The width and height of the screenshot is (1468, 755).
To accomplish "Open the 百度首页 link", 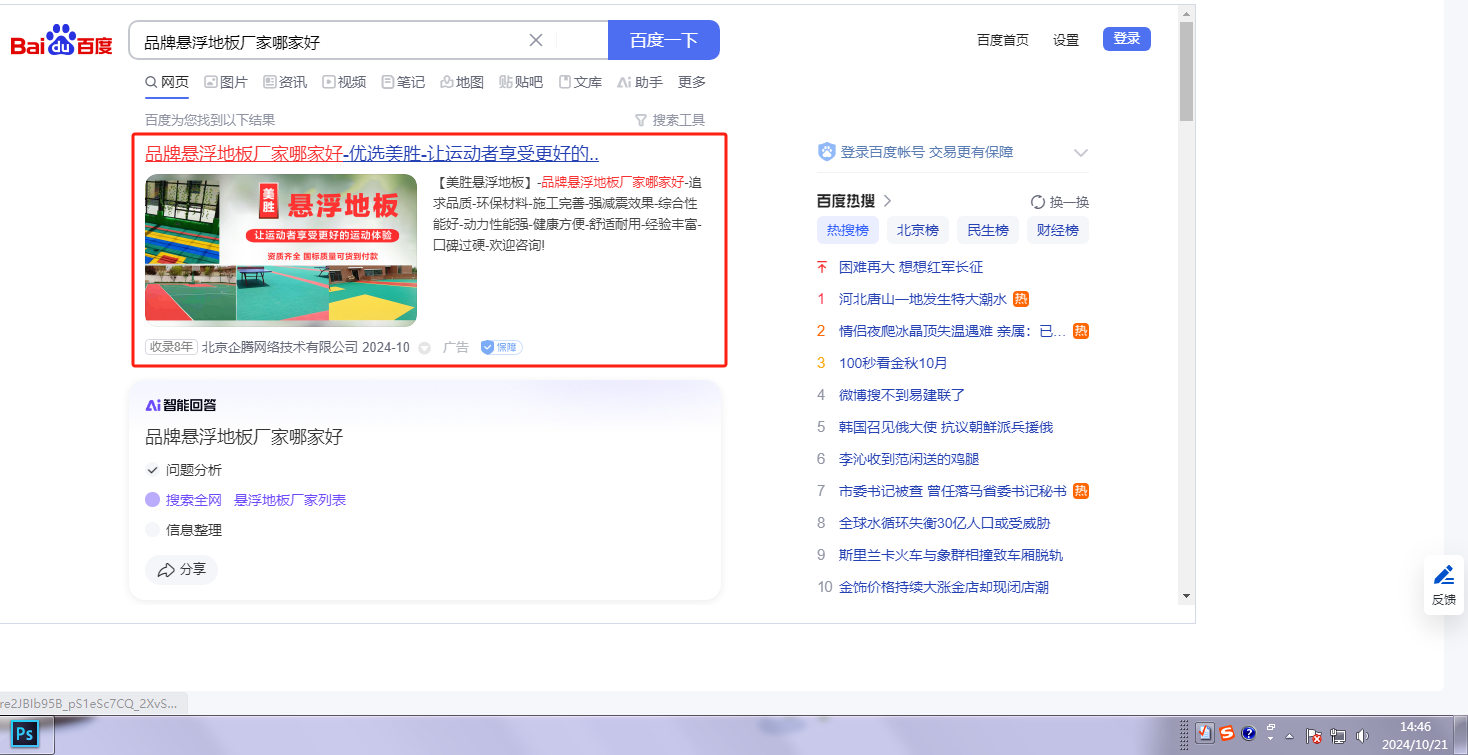I will pos(1003,40).
